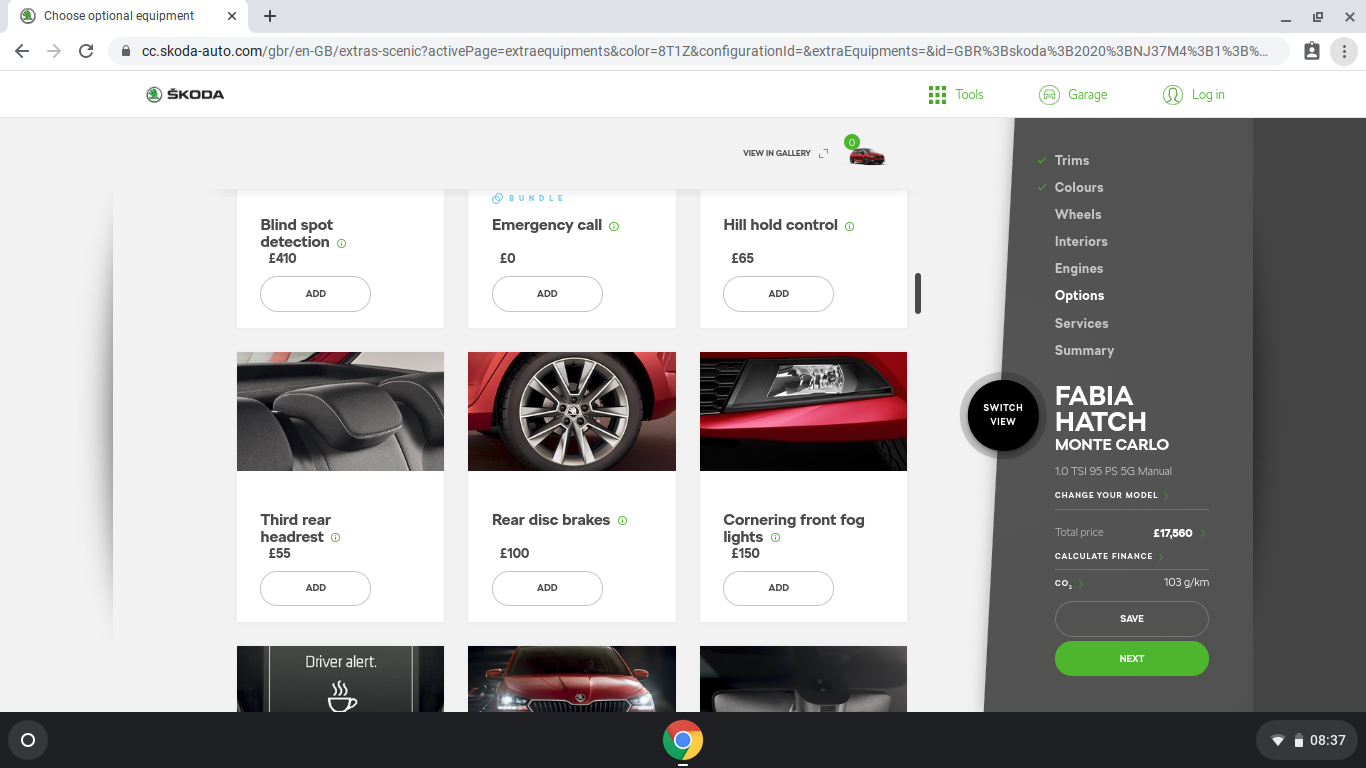
Task: Show info for Emergency call
Action: pos(614,226)
